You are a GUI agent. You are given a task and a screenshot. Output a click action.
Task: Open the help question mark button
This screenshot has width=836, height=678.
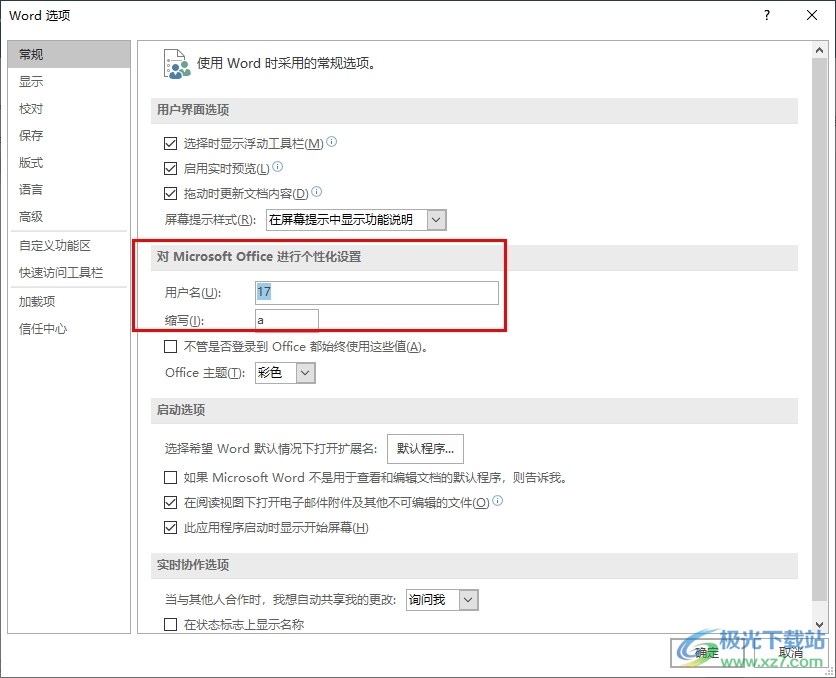click(x=767, y=15)
